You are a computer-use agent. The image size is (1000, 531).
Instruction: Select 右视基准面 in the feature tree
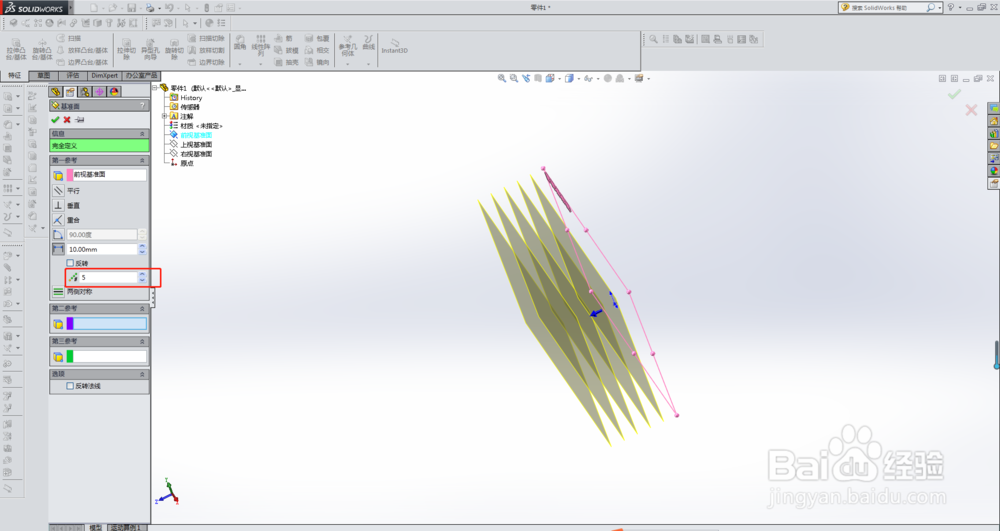tap(196, 154)
